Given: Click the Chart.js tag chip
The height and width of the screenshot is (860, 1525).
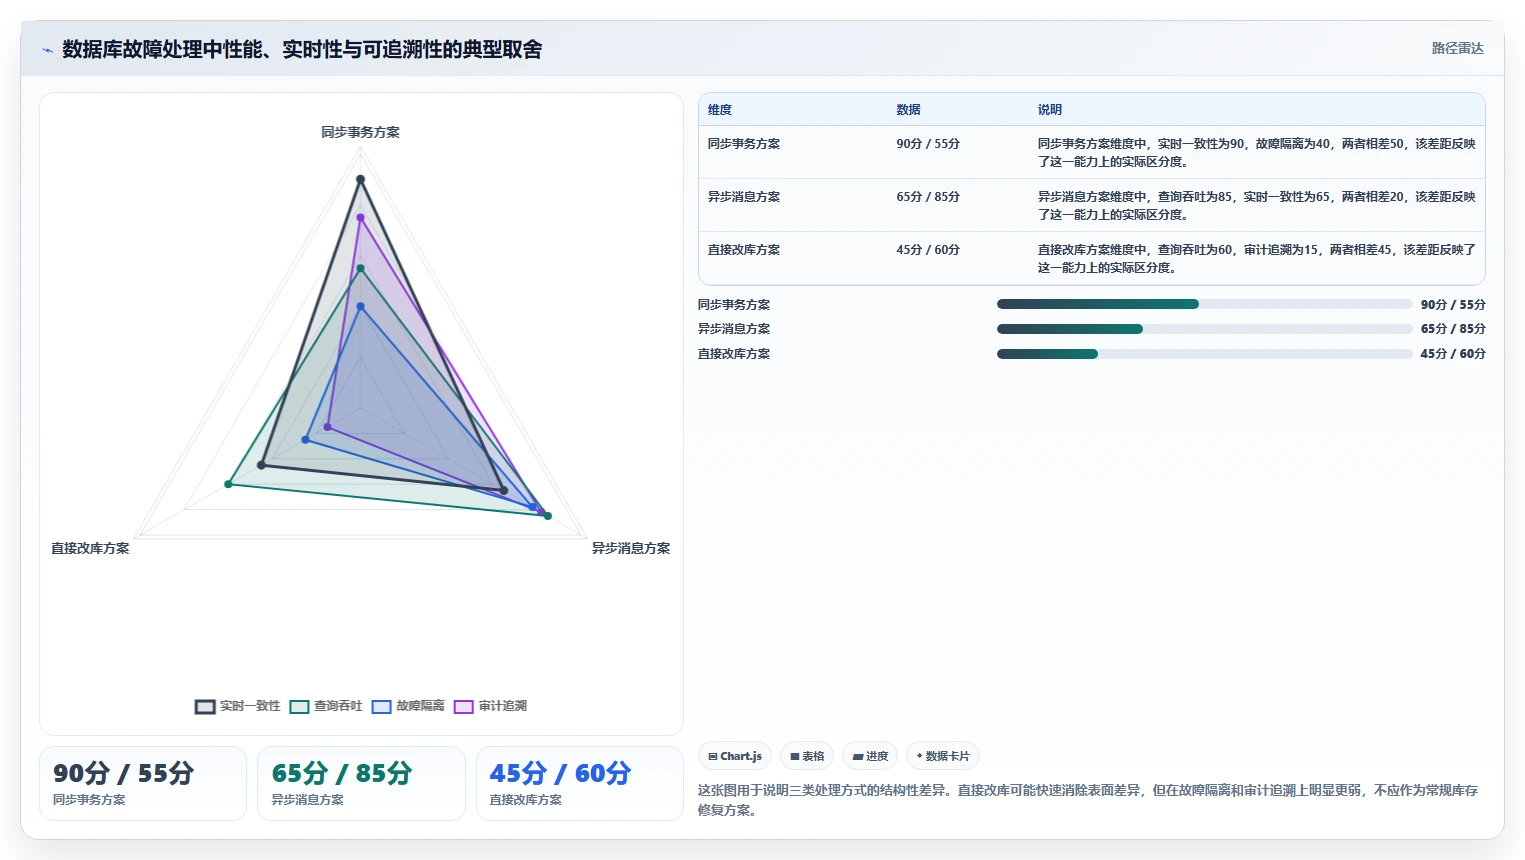Looking at the screenshot, I should (735, 756).
